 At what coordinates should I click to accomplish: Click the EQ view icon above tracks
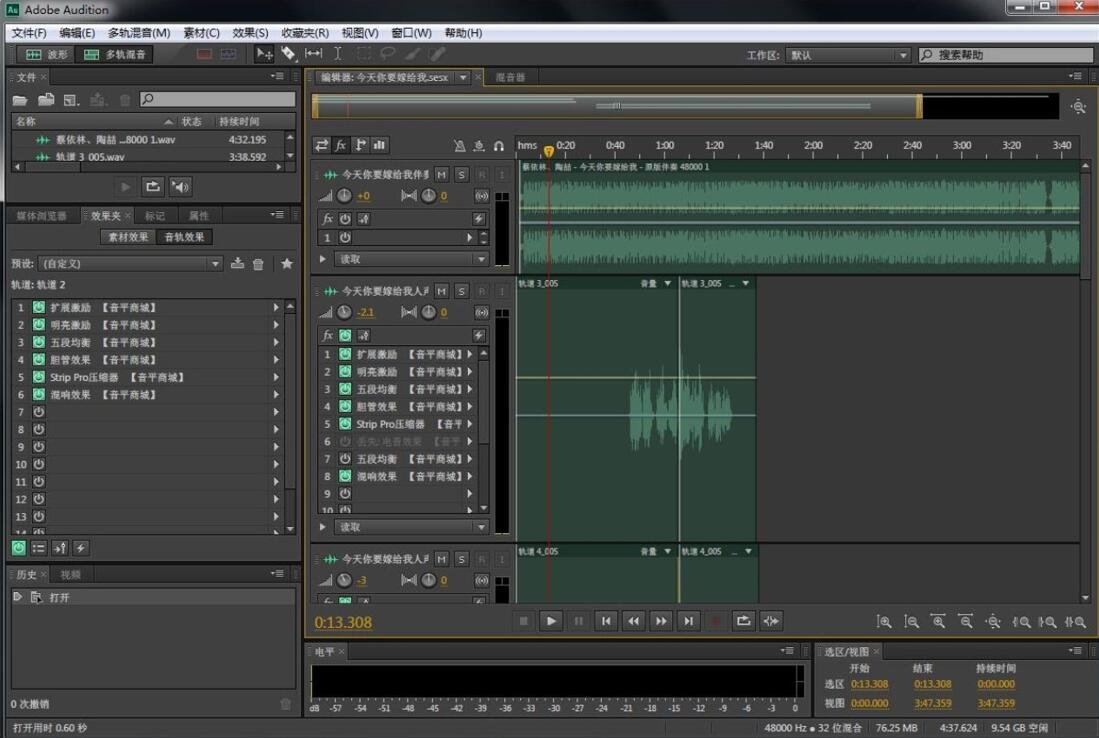click(x=379, y=145)
